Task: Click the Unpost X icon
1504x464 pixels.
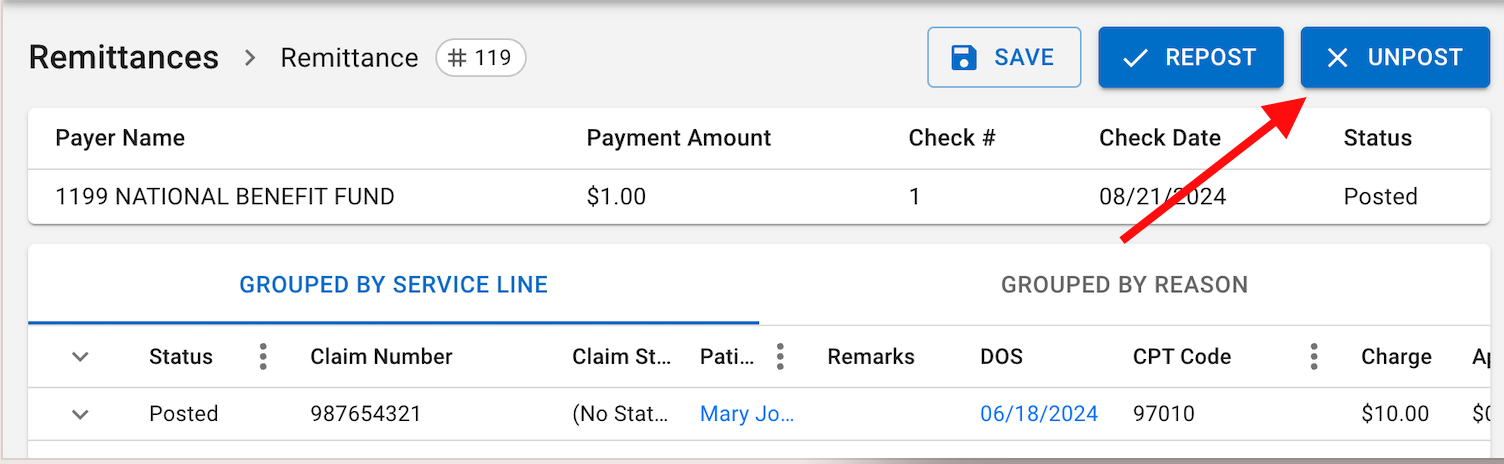Action: 1337,58
